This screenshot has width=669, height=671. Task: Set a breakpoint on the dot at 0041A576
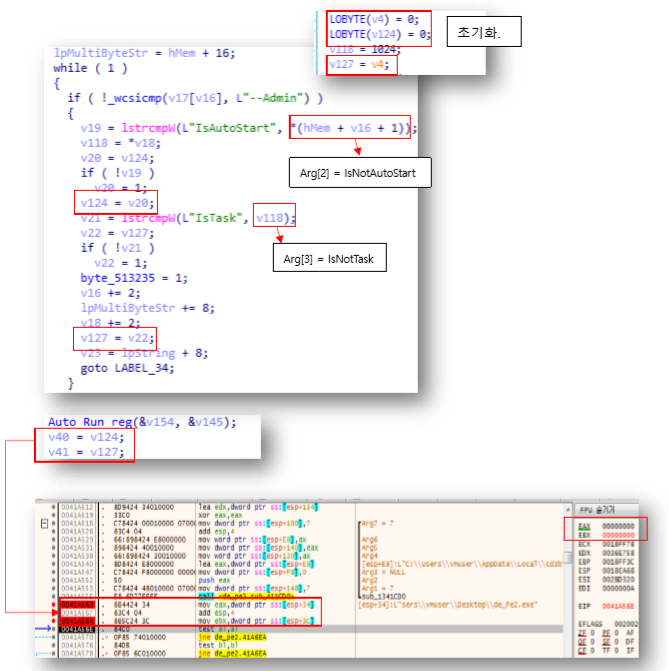(54, 645)
